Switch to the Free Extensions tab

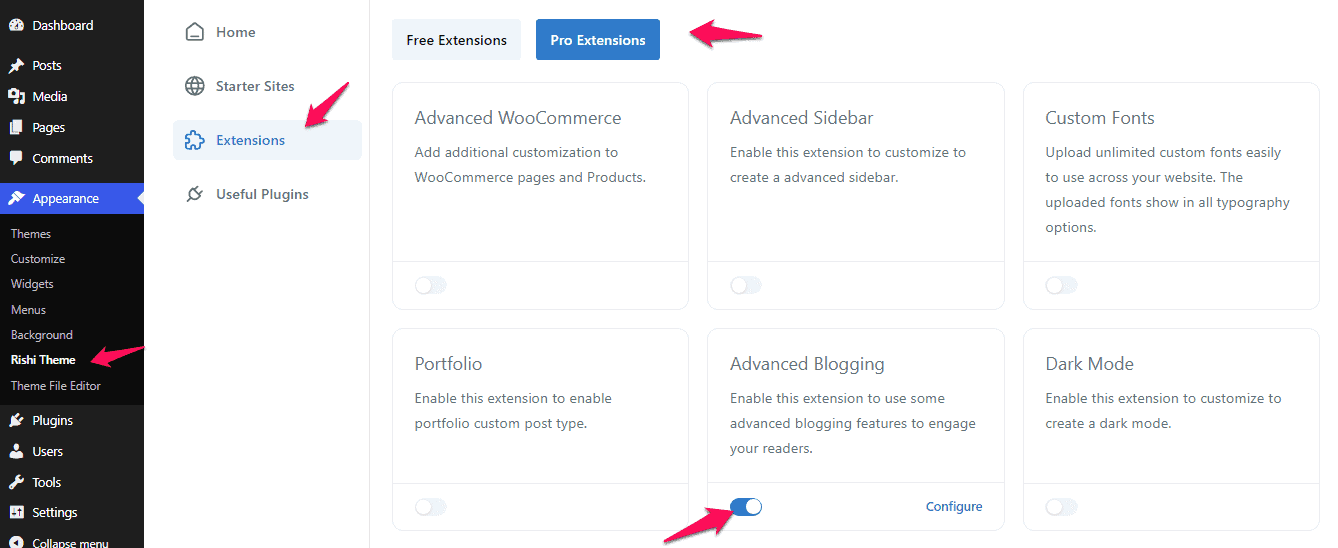[456, 40]
